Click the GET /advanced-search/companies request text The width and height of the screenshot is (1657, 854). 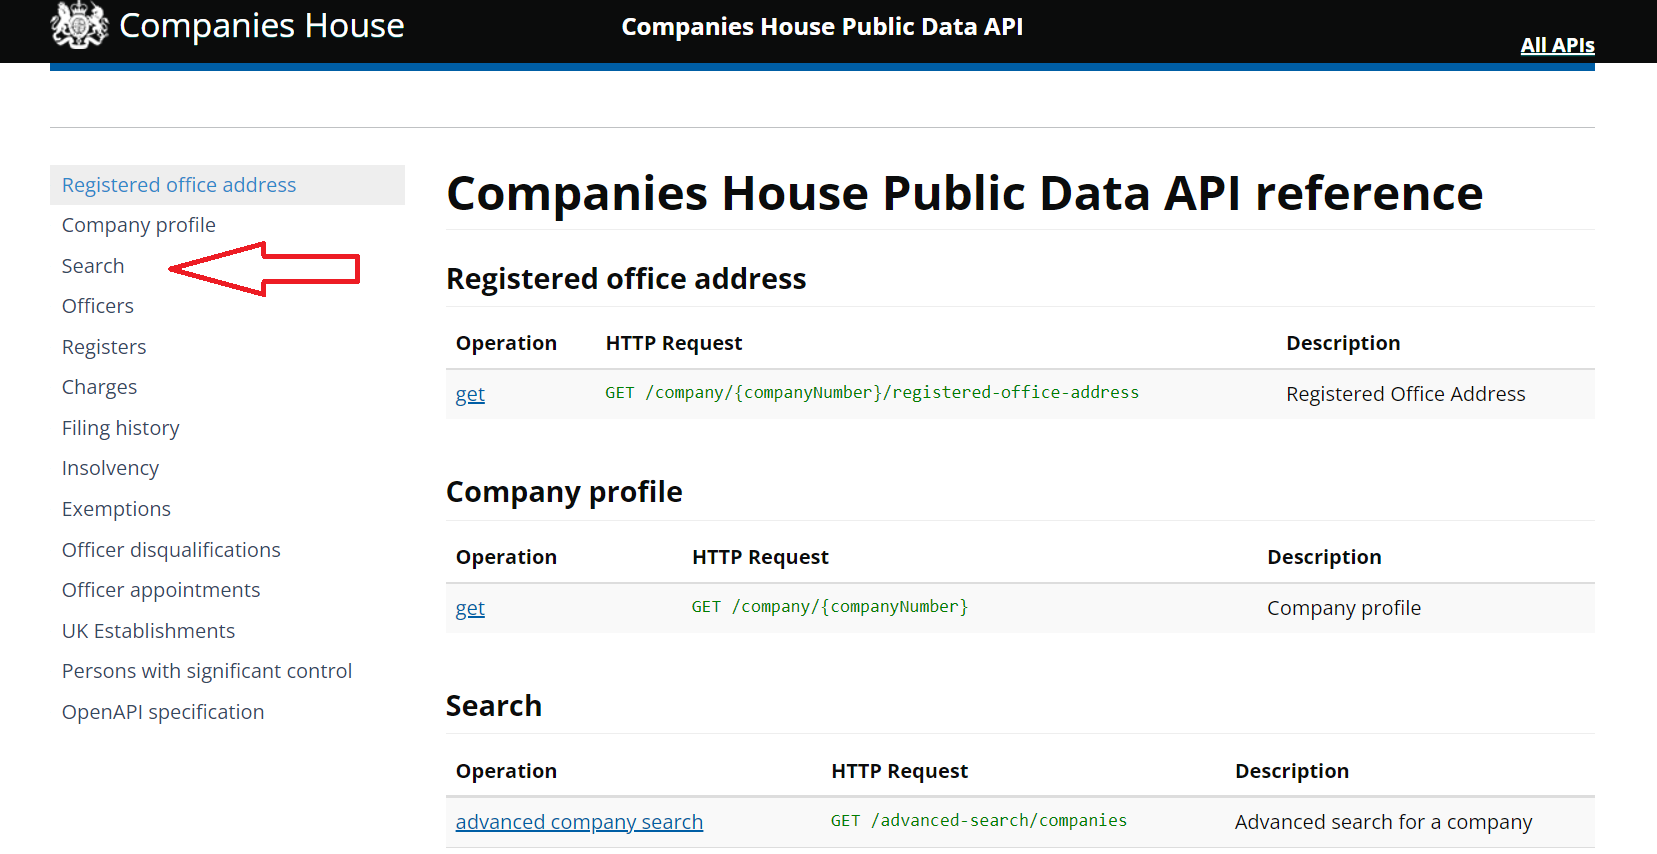[979, 820]
